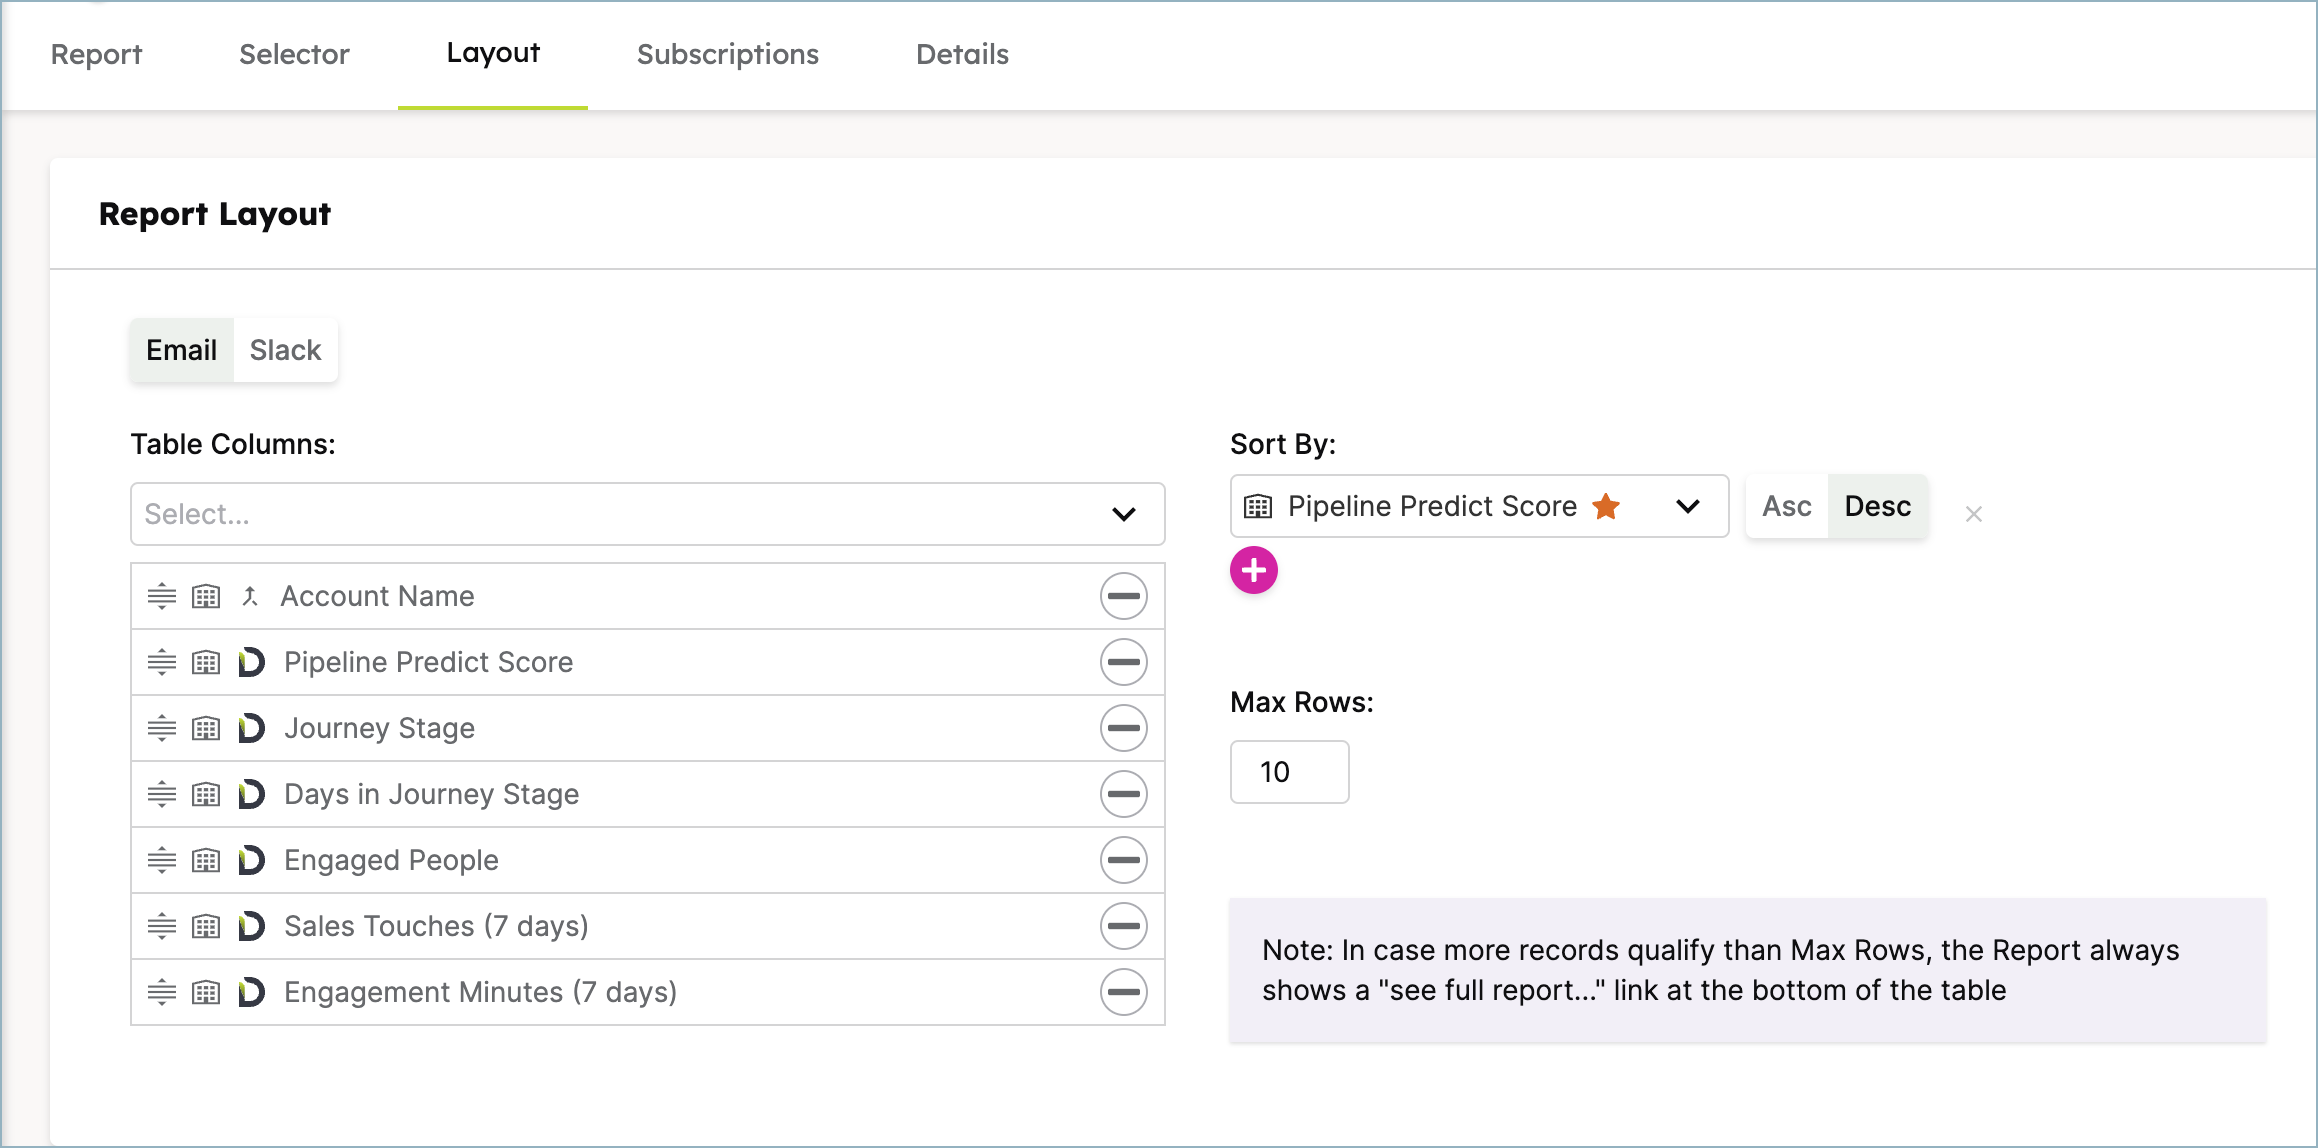Click the Max Rows note text
The image size is (2318, 1148).
1720,970
